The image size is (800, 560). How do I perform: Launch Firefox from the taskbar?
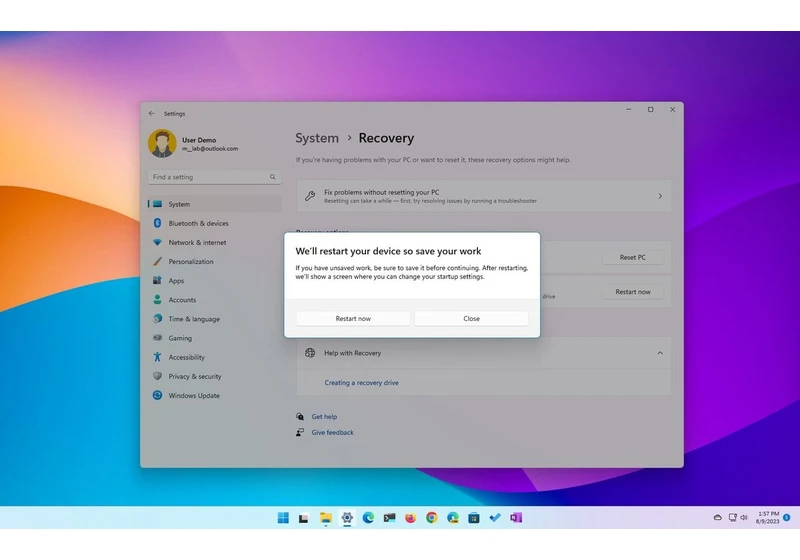(410, 518)
